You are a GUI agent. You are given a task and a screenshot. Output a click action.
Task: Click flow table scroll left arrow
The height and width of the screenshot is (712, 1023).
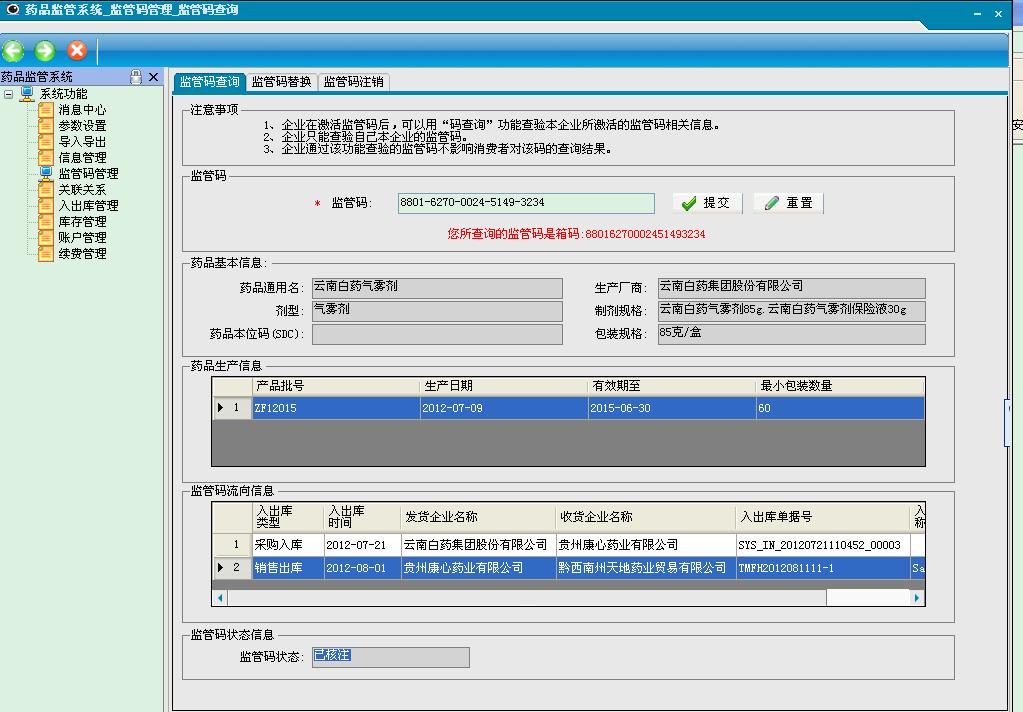(220, 597)
